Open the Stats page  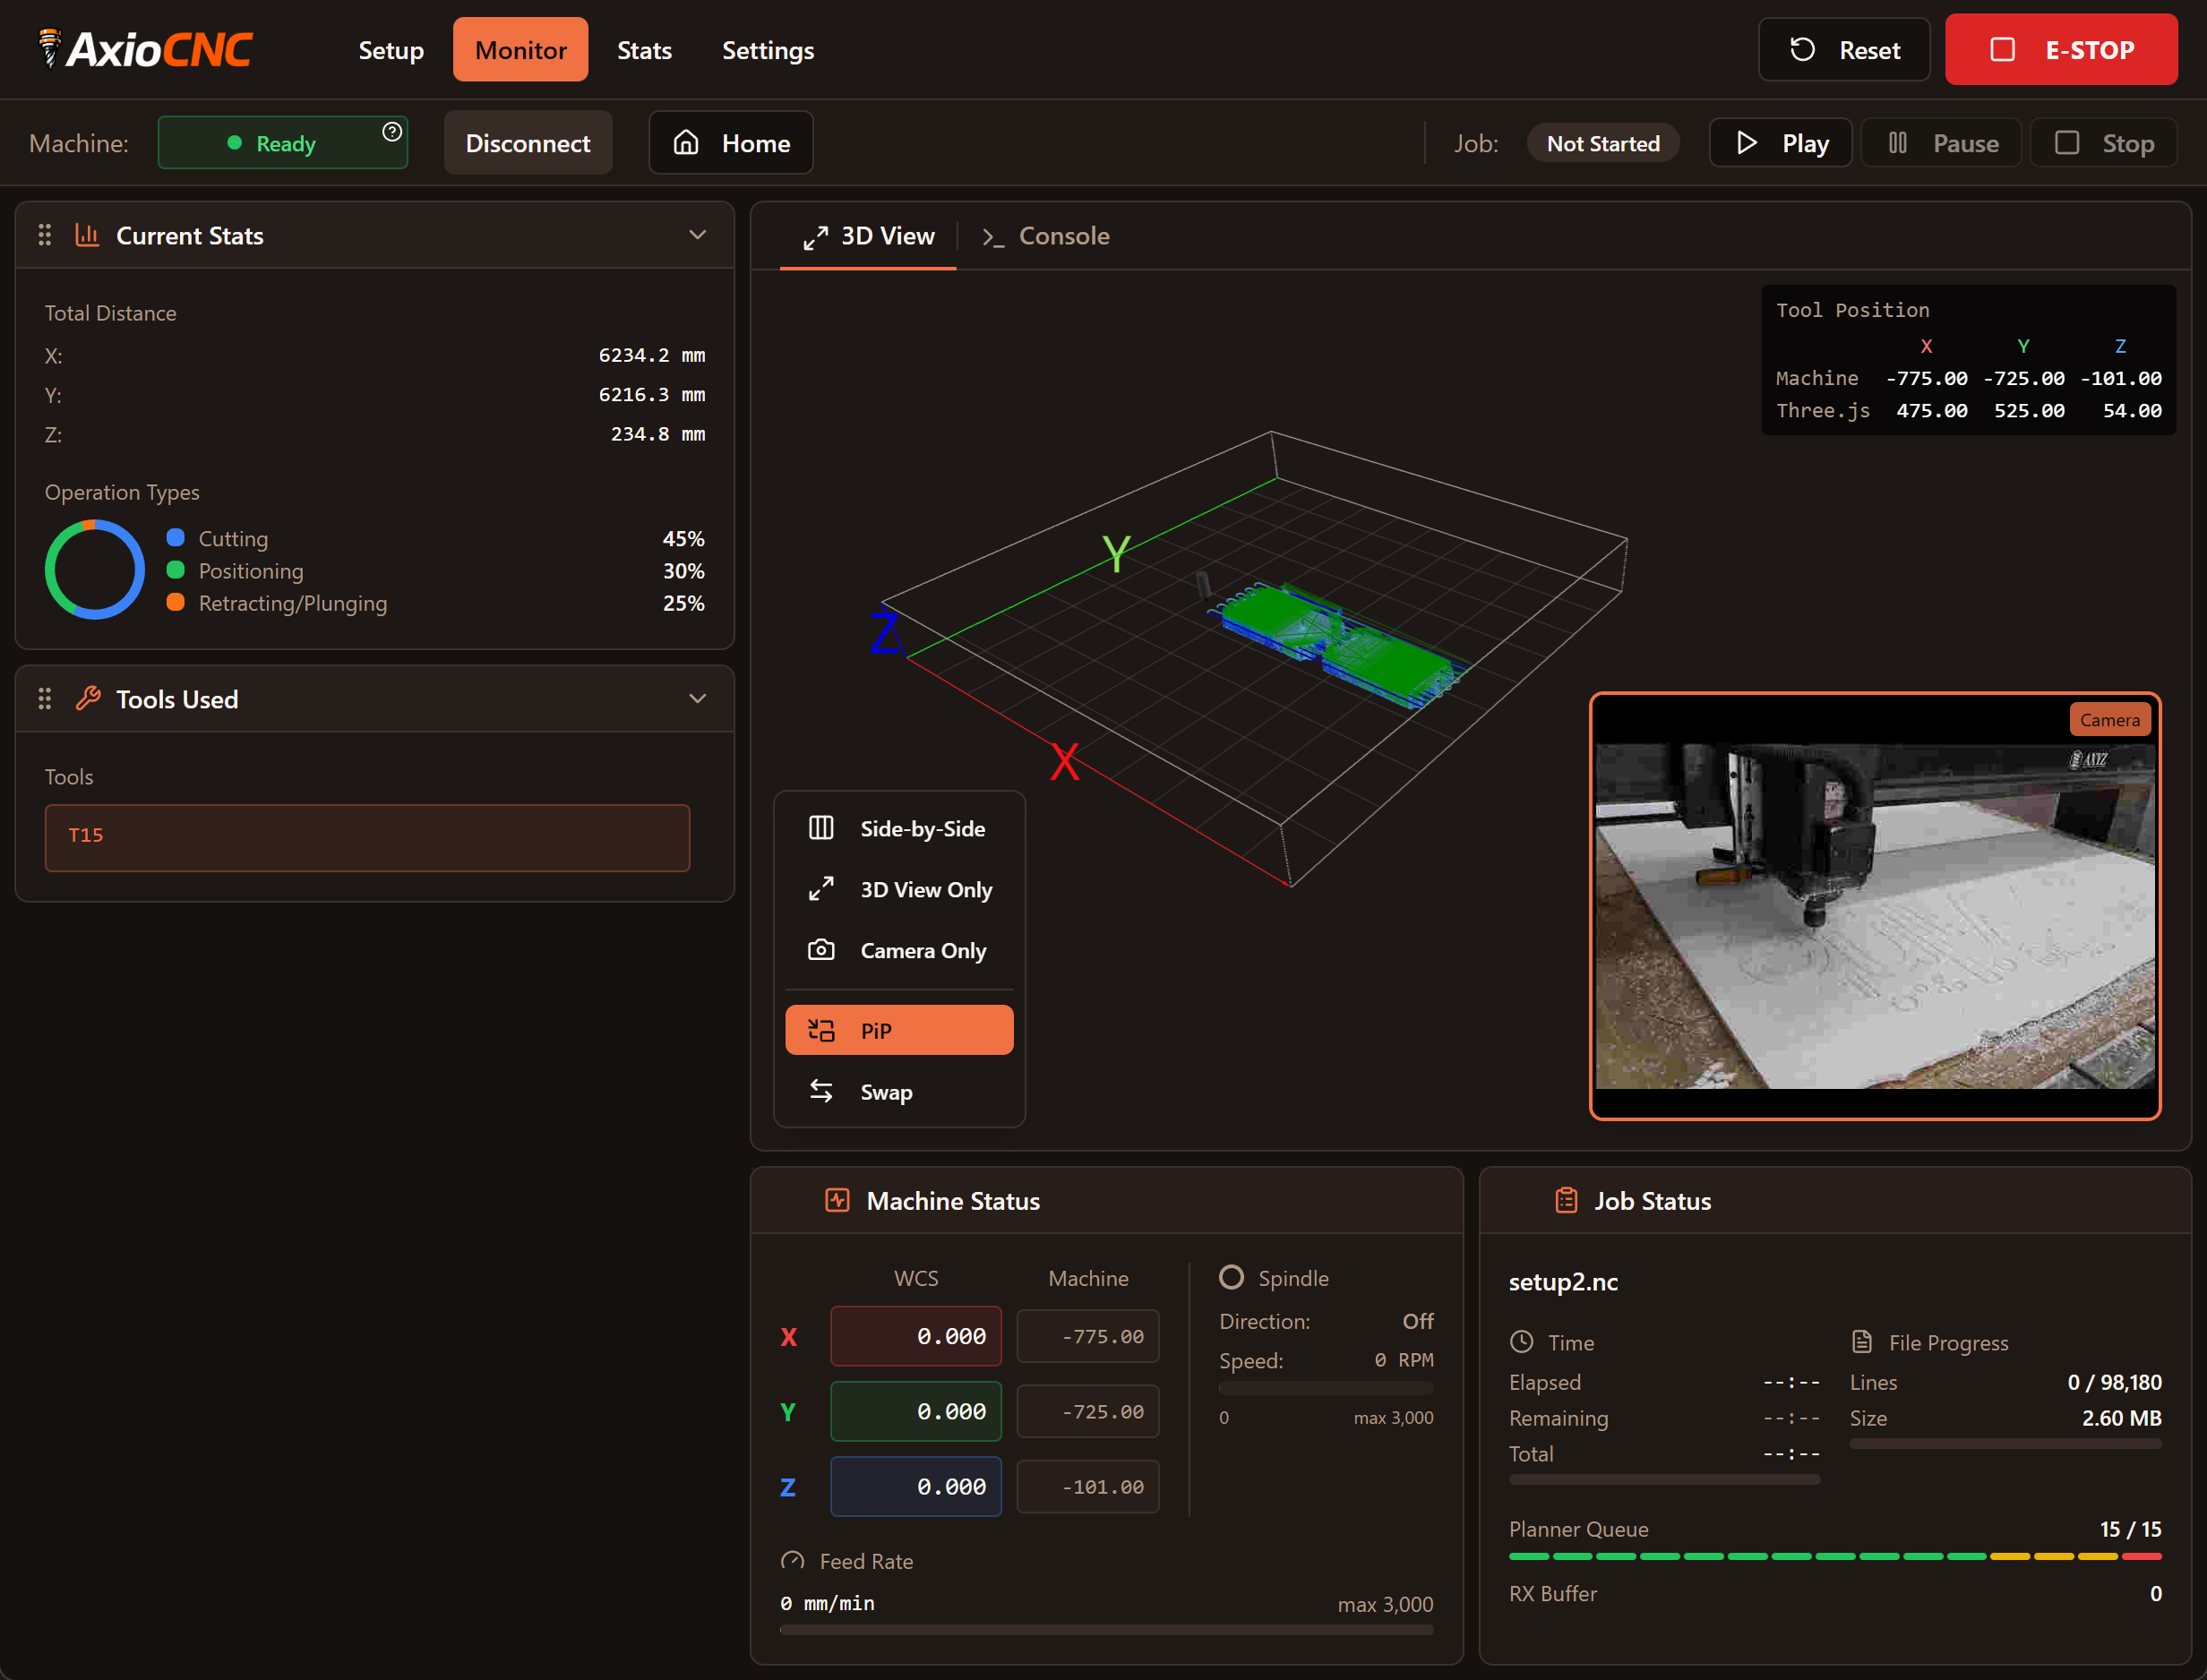coord(644,49)
